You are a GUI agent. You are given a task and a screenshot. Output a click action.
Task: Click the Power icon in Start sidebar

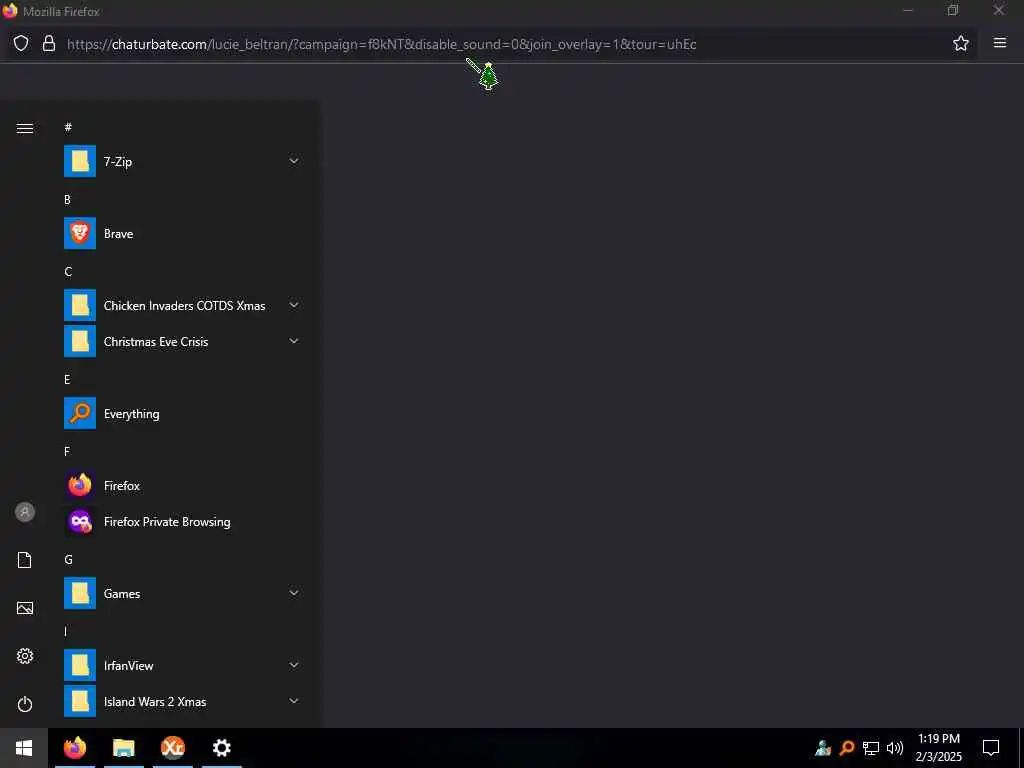click(25, 704)
